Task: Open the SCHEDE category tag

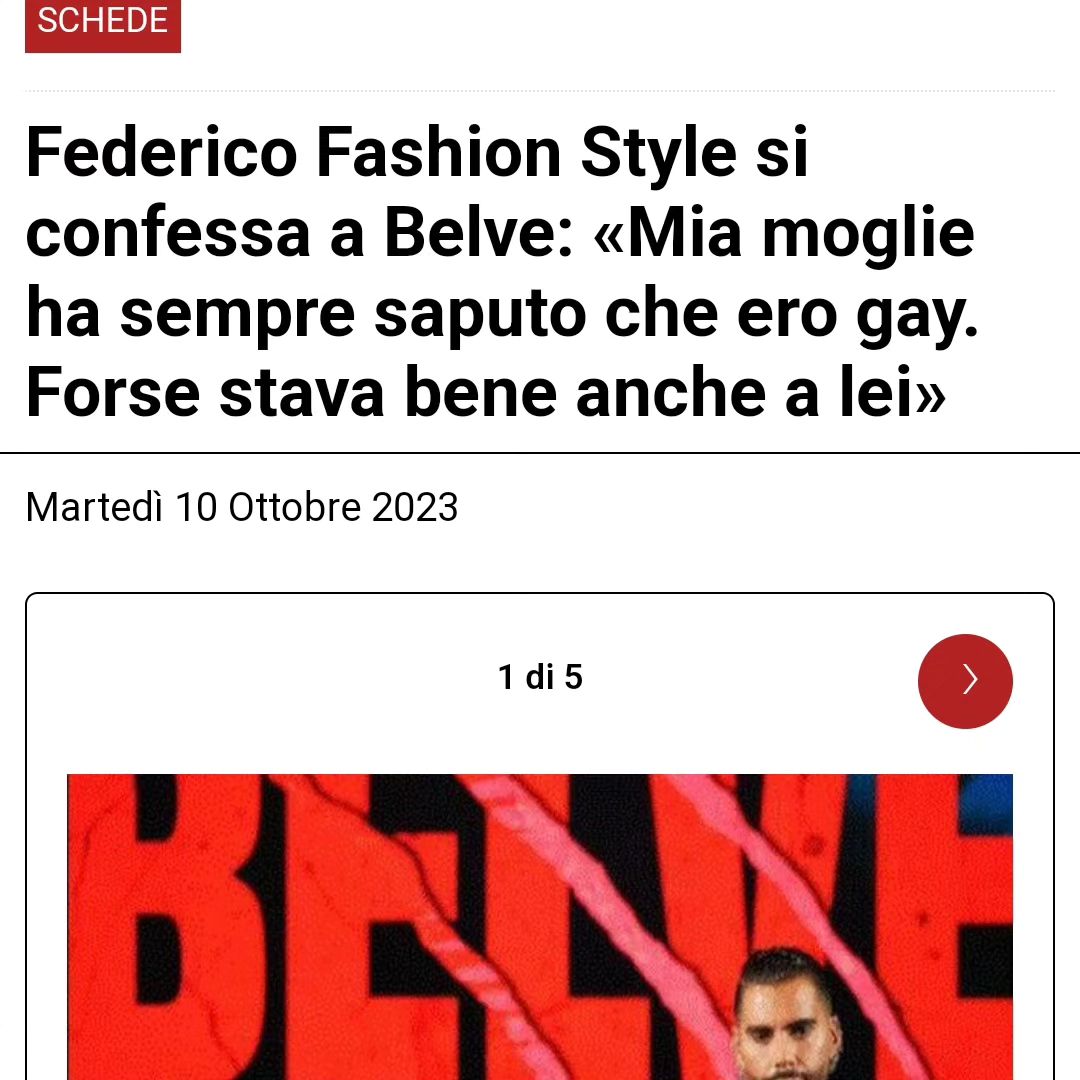Action: 103,23
